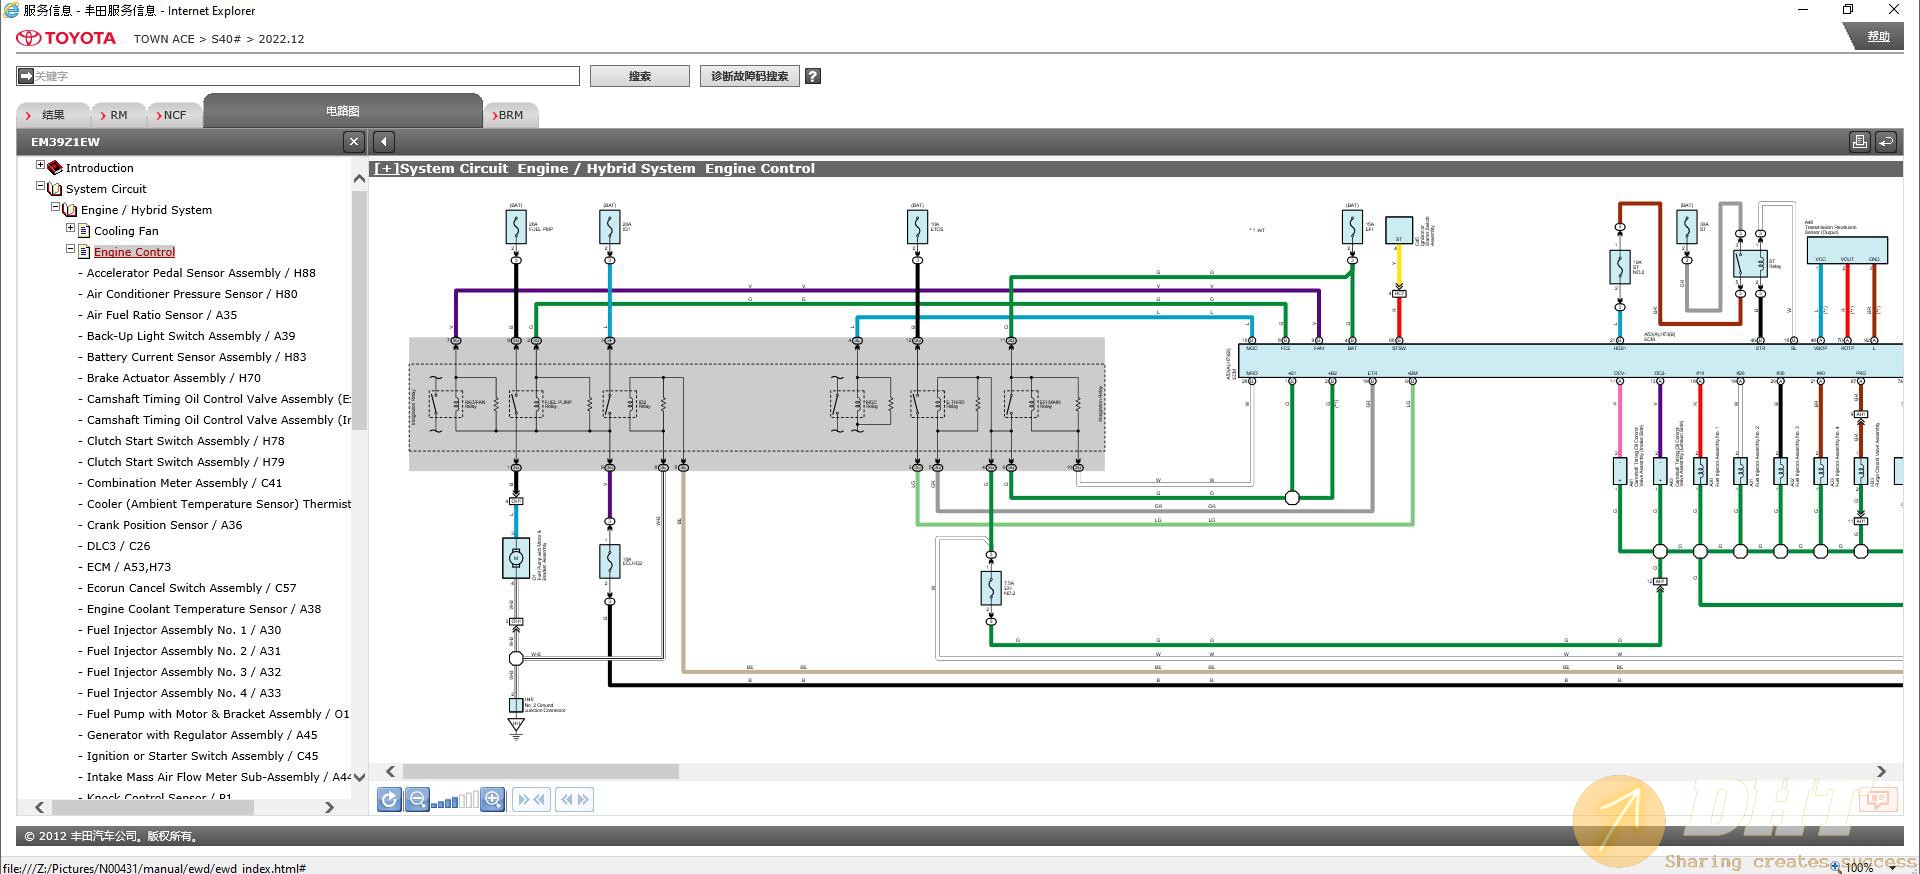The width and height of the screenshot is (1920, 874).
Task: Select Ignition or Starter Switch Assembly / C45
Action: tap(203, 756)
